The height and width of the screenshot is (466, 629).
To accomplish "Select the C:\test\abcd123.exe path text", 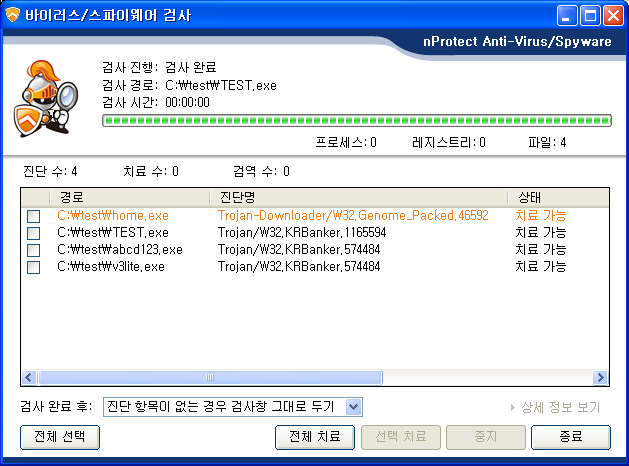I will [120, 249].
